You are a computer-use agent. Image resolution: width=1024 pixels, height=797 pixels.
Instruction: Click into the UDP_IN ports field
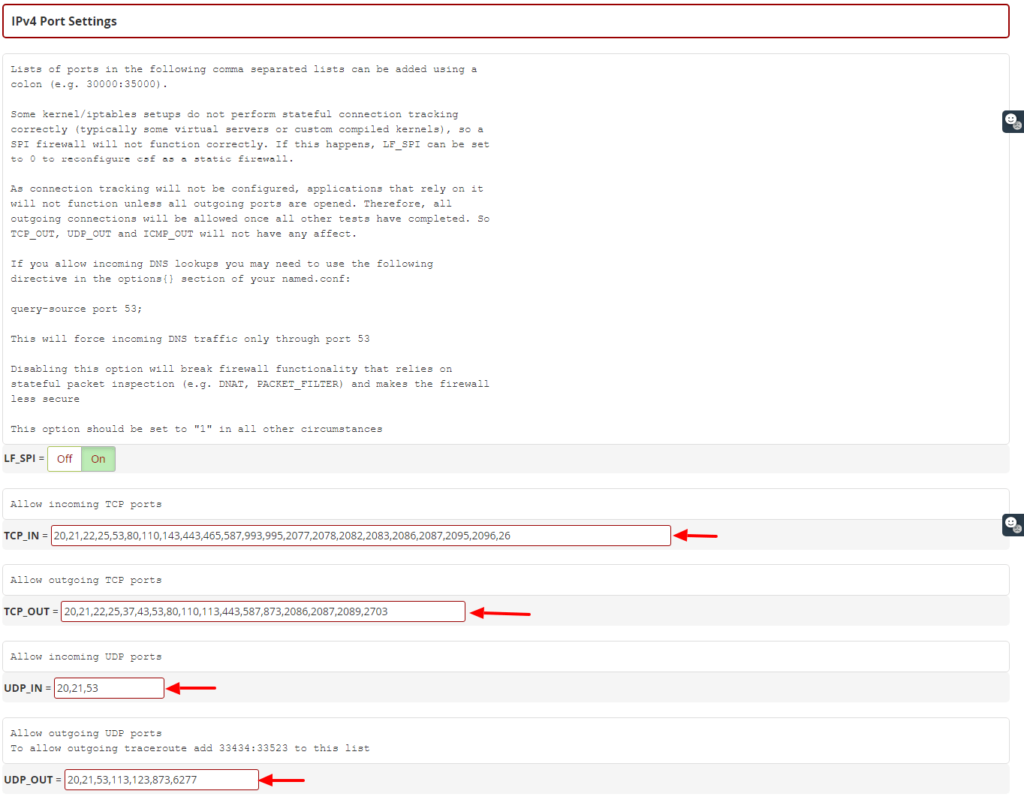(x=109, y=688)
